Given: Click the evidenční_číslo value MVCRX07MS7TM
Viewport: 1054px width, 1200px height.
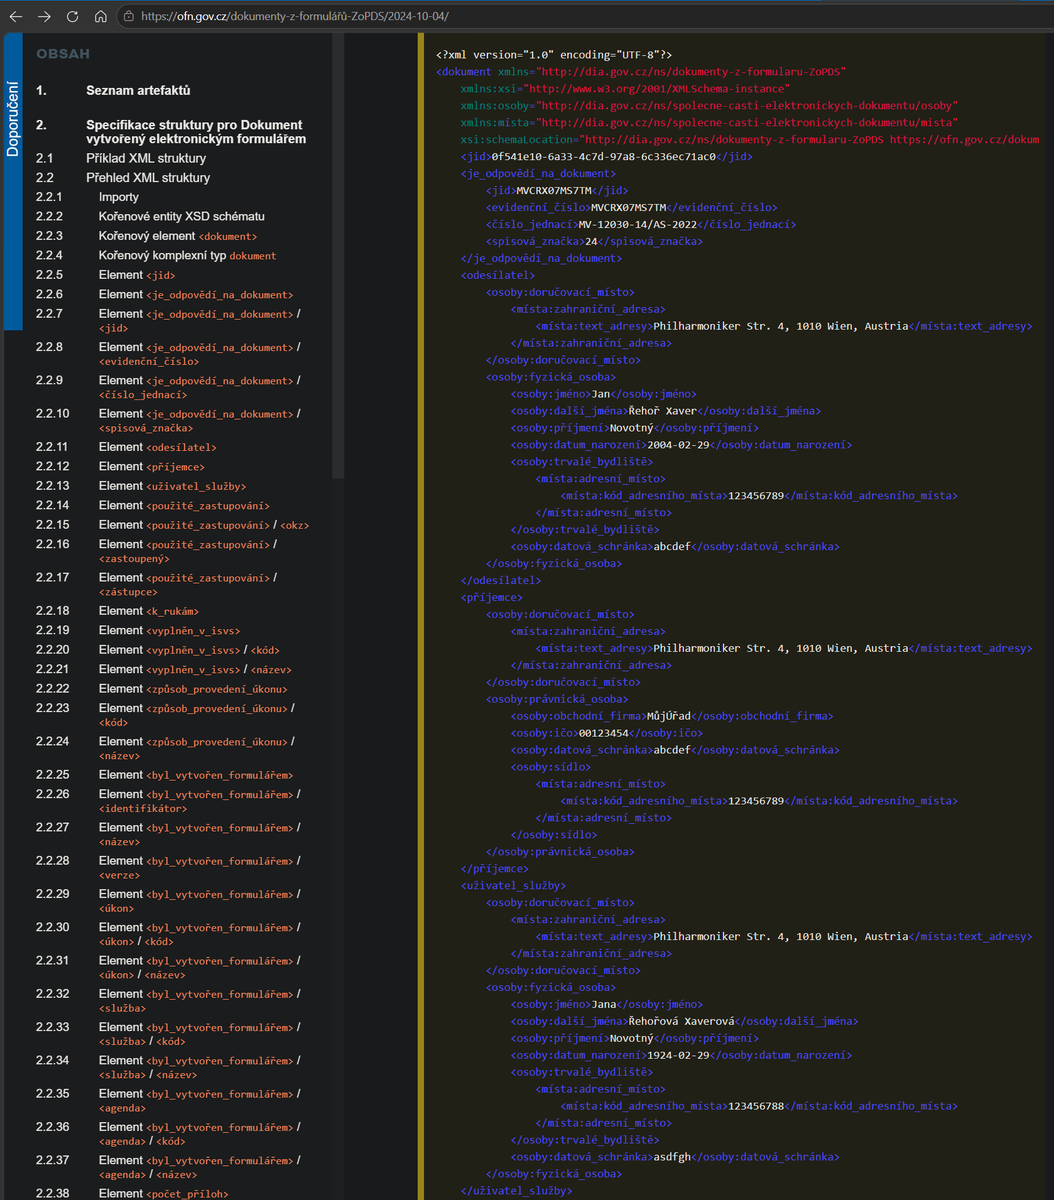Looking at the screenshot, I should (628, 207).
